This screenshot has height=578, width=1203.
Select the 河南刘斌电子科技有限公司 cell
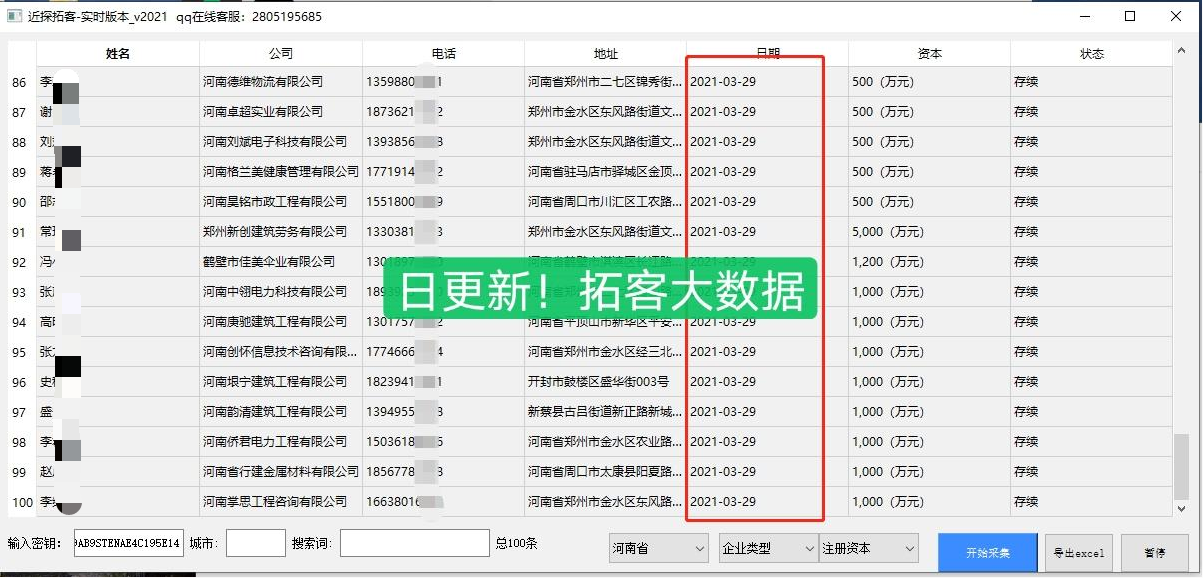coord(281,142)
